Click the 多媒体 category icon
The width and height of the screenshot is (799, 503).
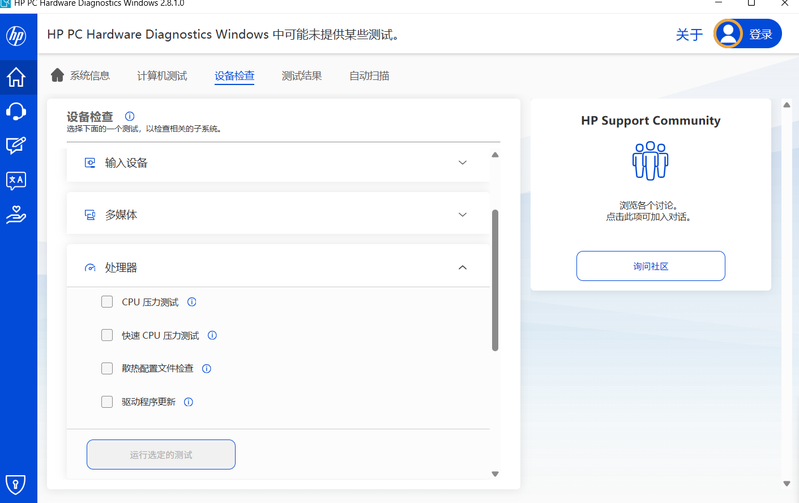(x=90, y=215)
